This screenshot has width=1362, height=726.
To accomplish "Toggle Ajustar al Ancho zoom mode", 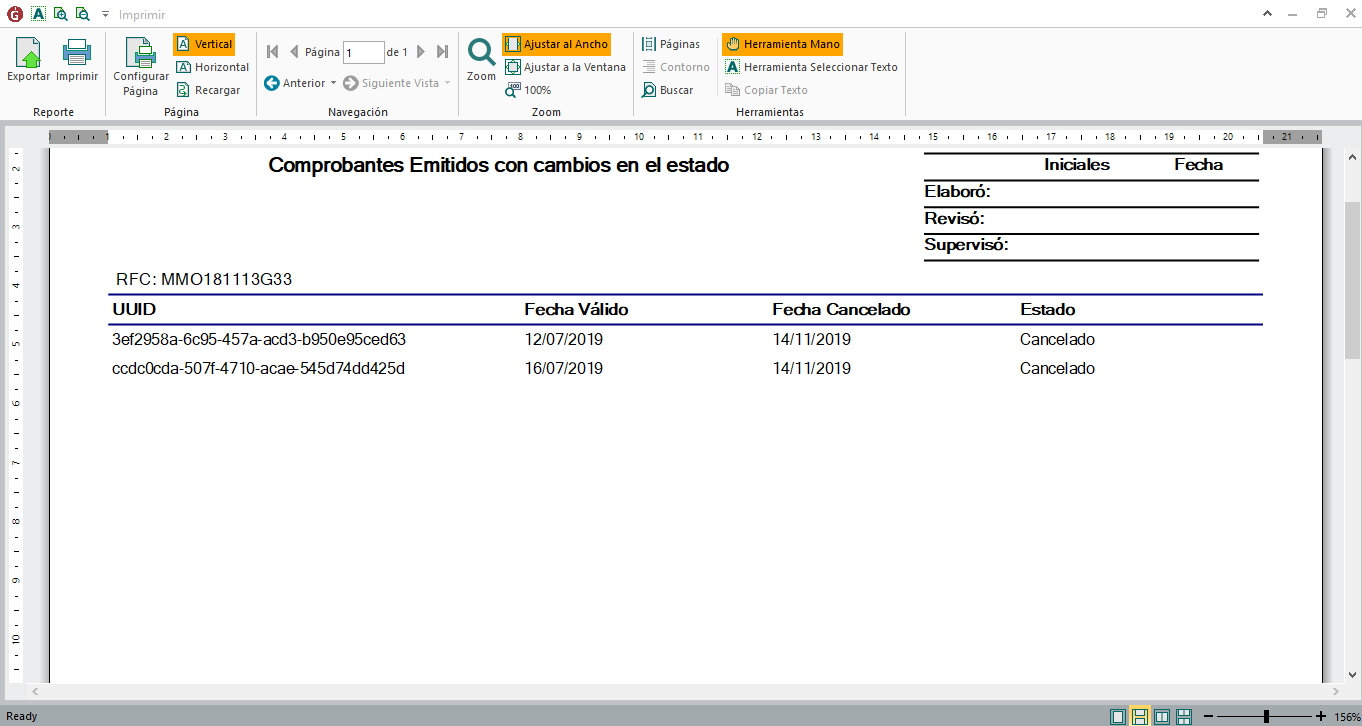I will click(556, 44).
